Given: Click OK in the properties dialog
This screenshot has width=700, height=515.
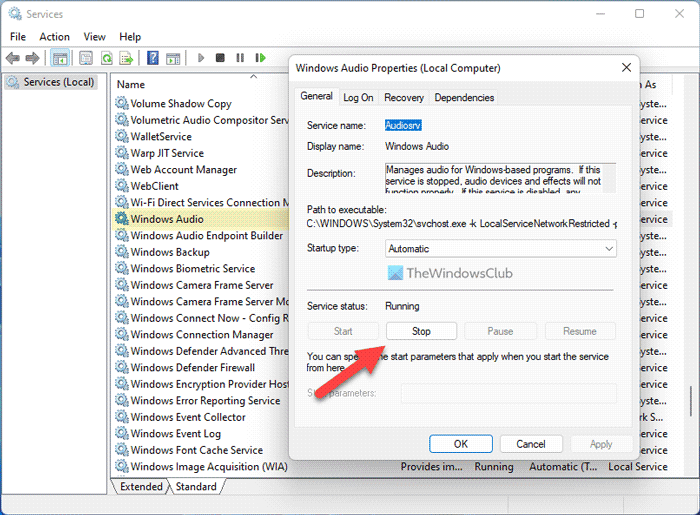Looking at the screenshot, I should tap(461, 444).
